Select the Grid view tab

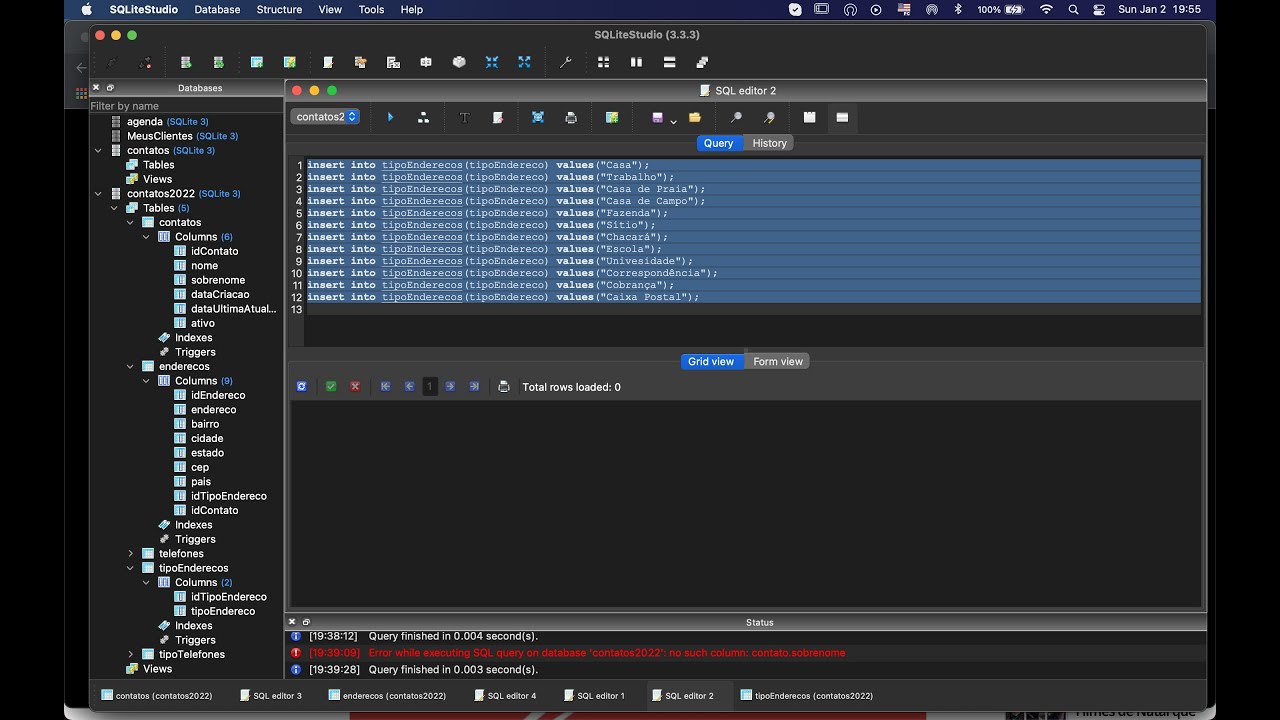point(711,362)
